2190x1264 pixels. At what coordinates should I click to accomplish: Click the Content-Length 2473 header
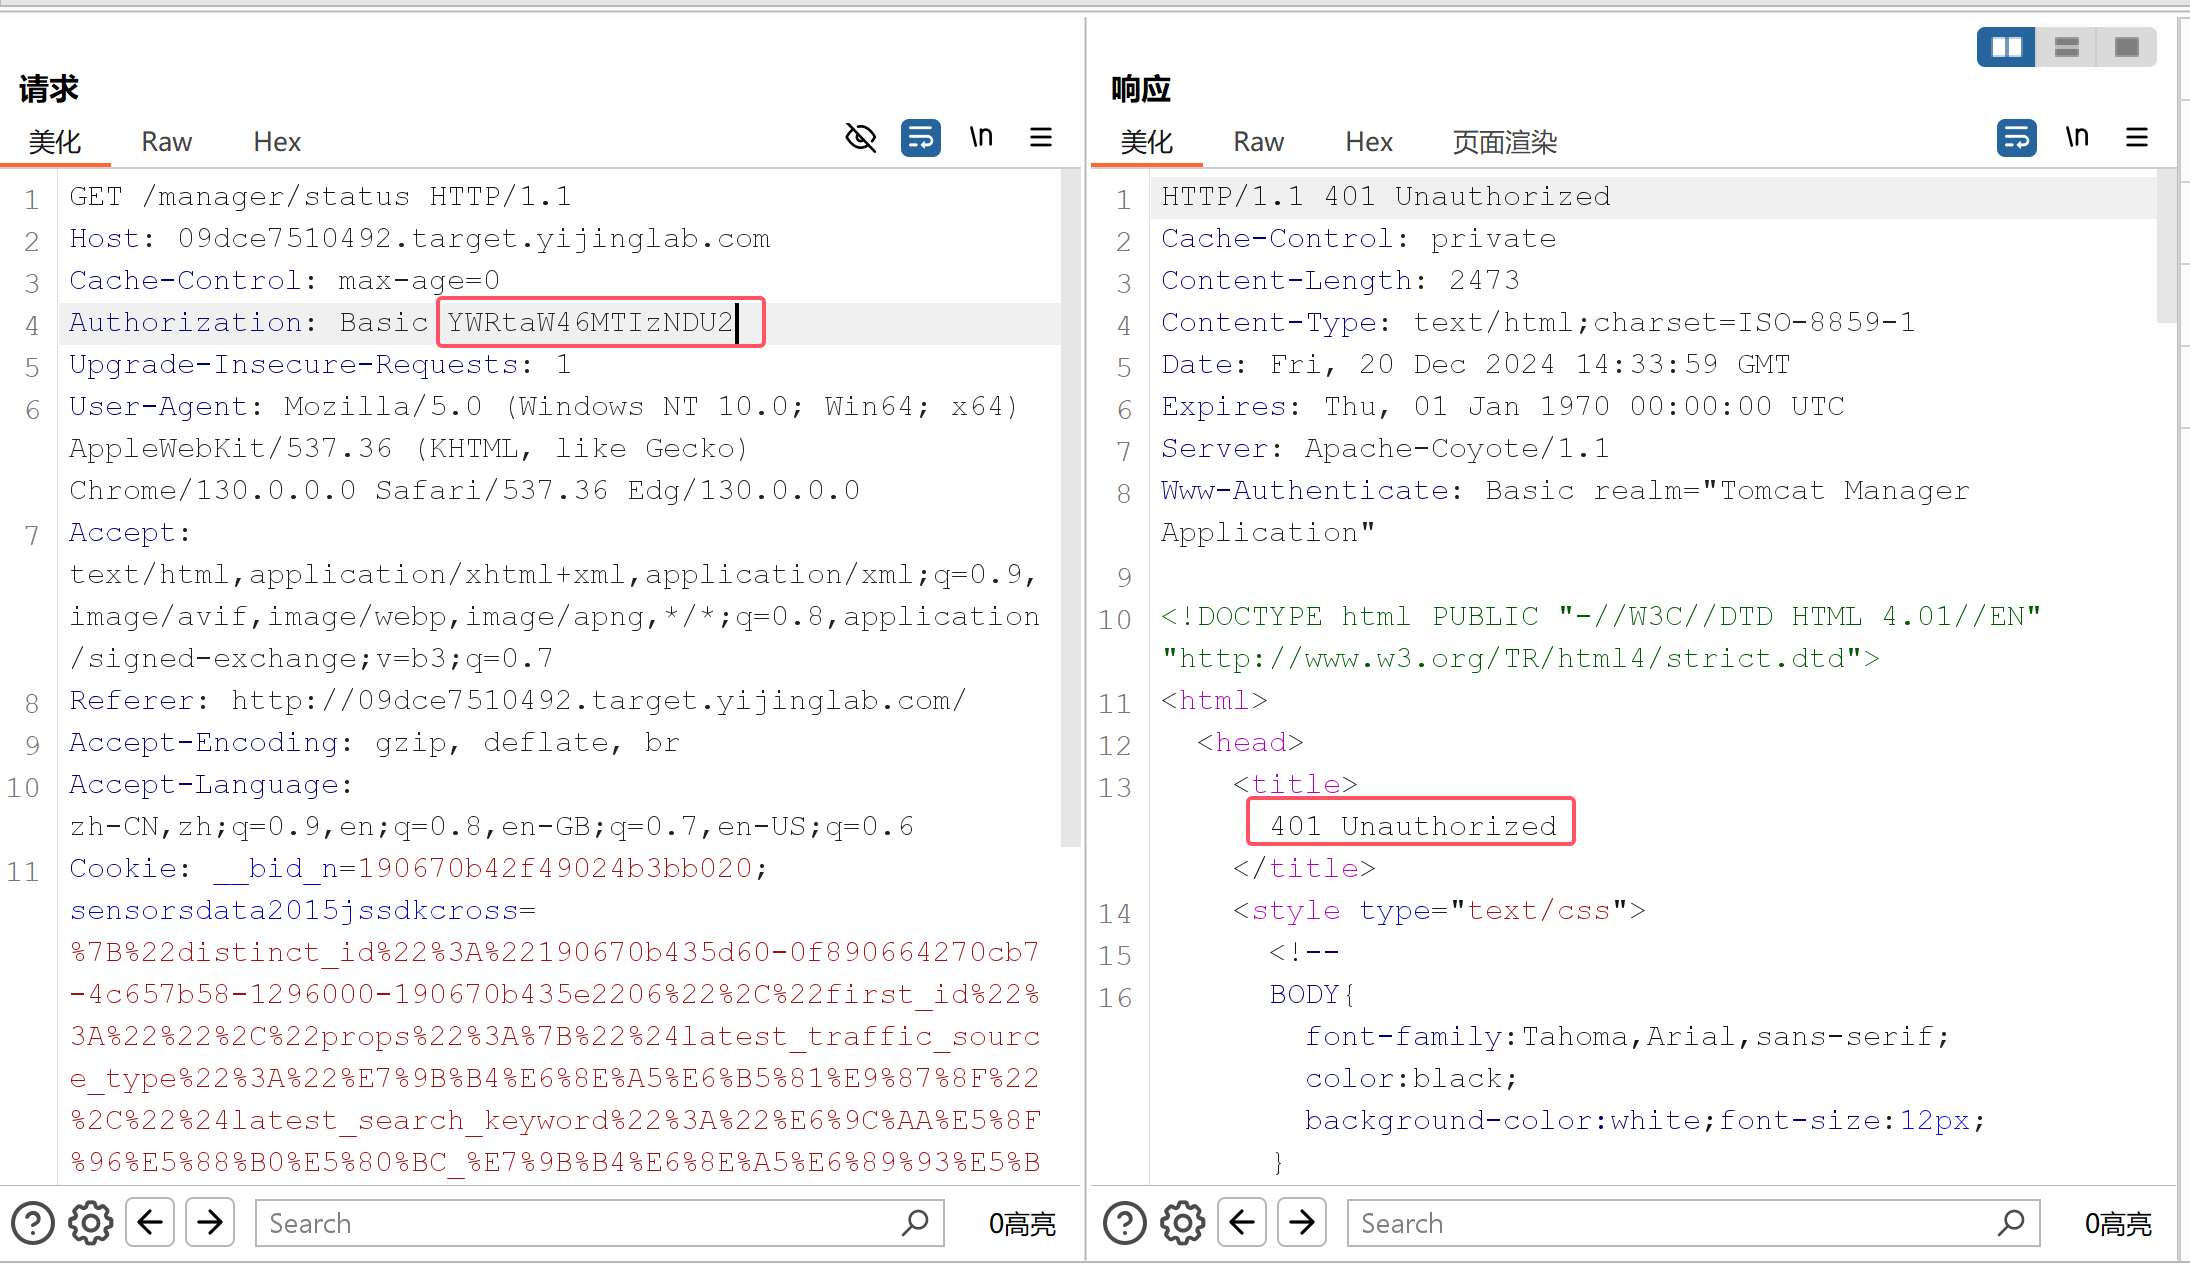tap(1340, 280)
